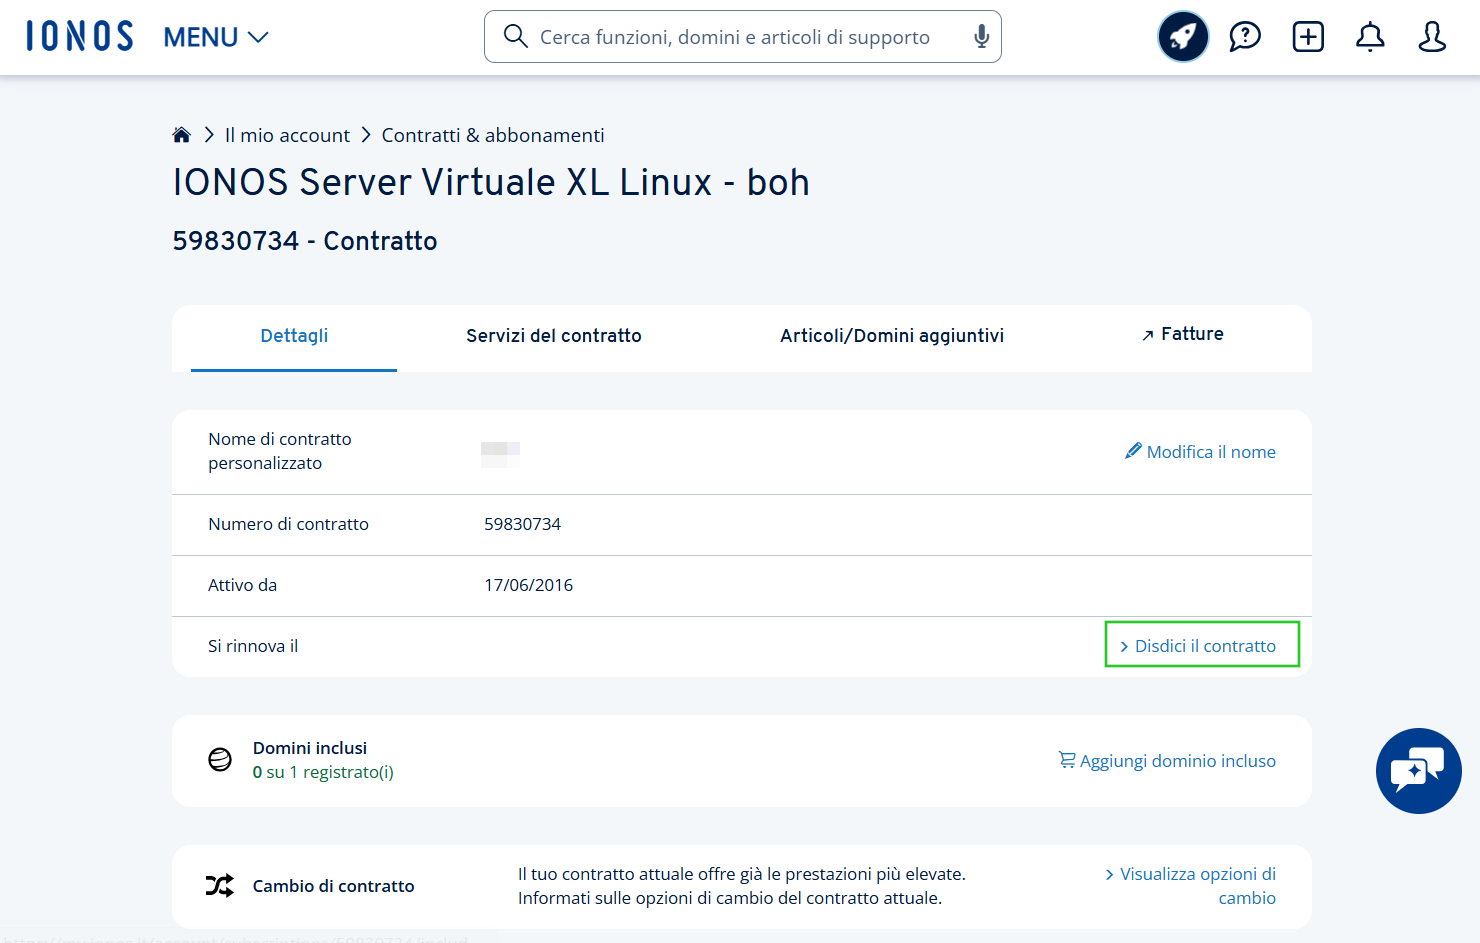Click the shopping cart icon near Aggiungi dominio

(1067, 760)
